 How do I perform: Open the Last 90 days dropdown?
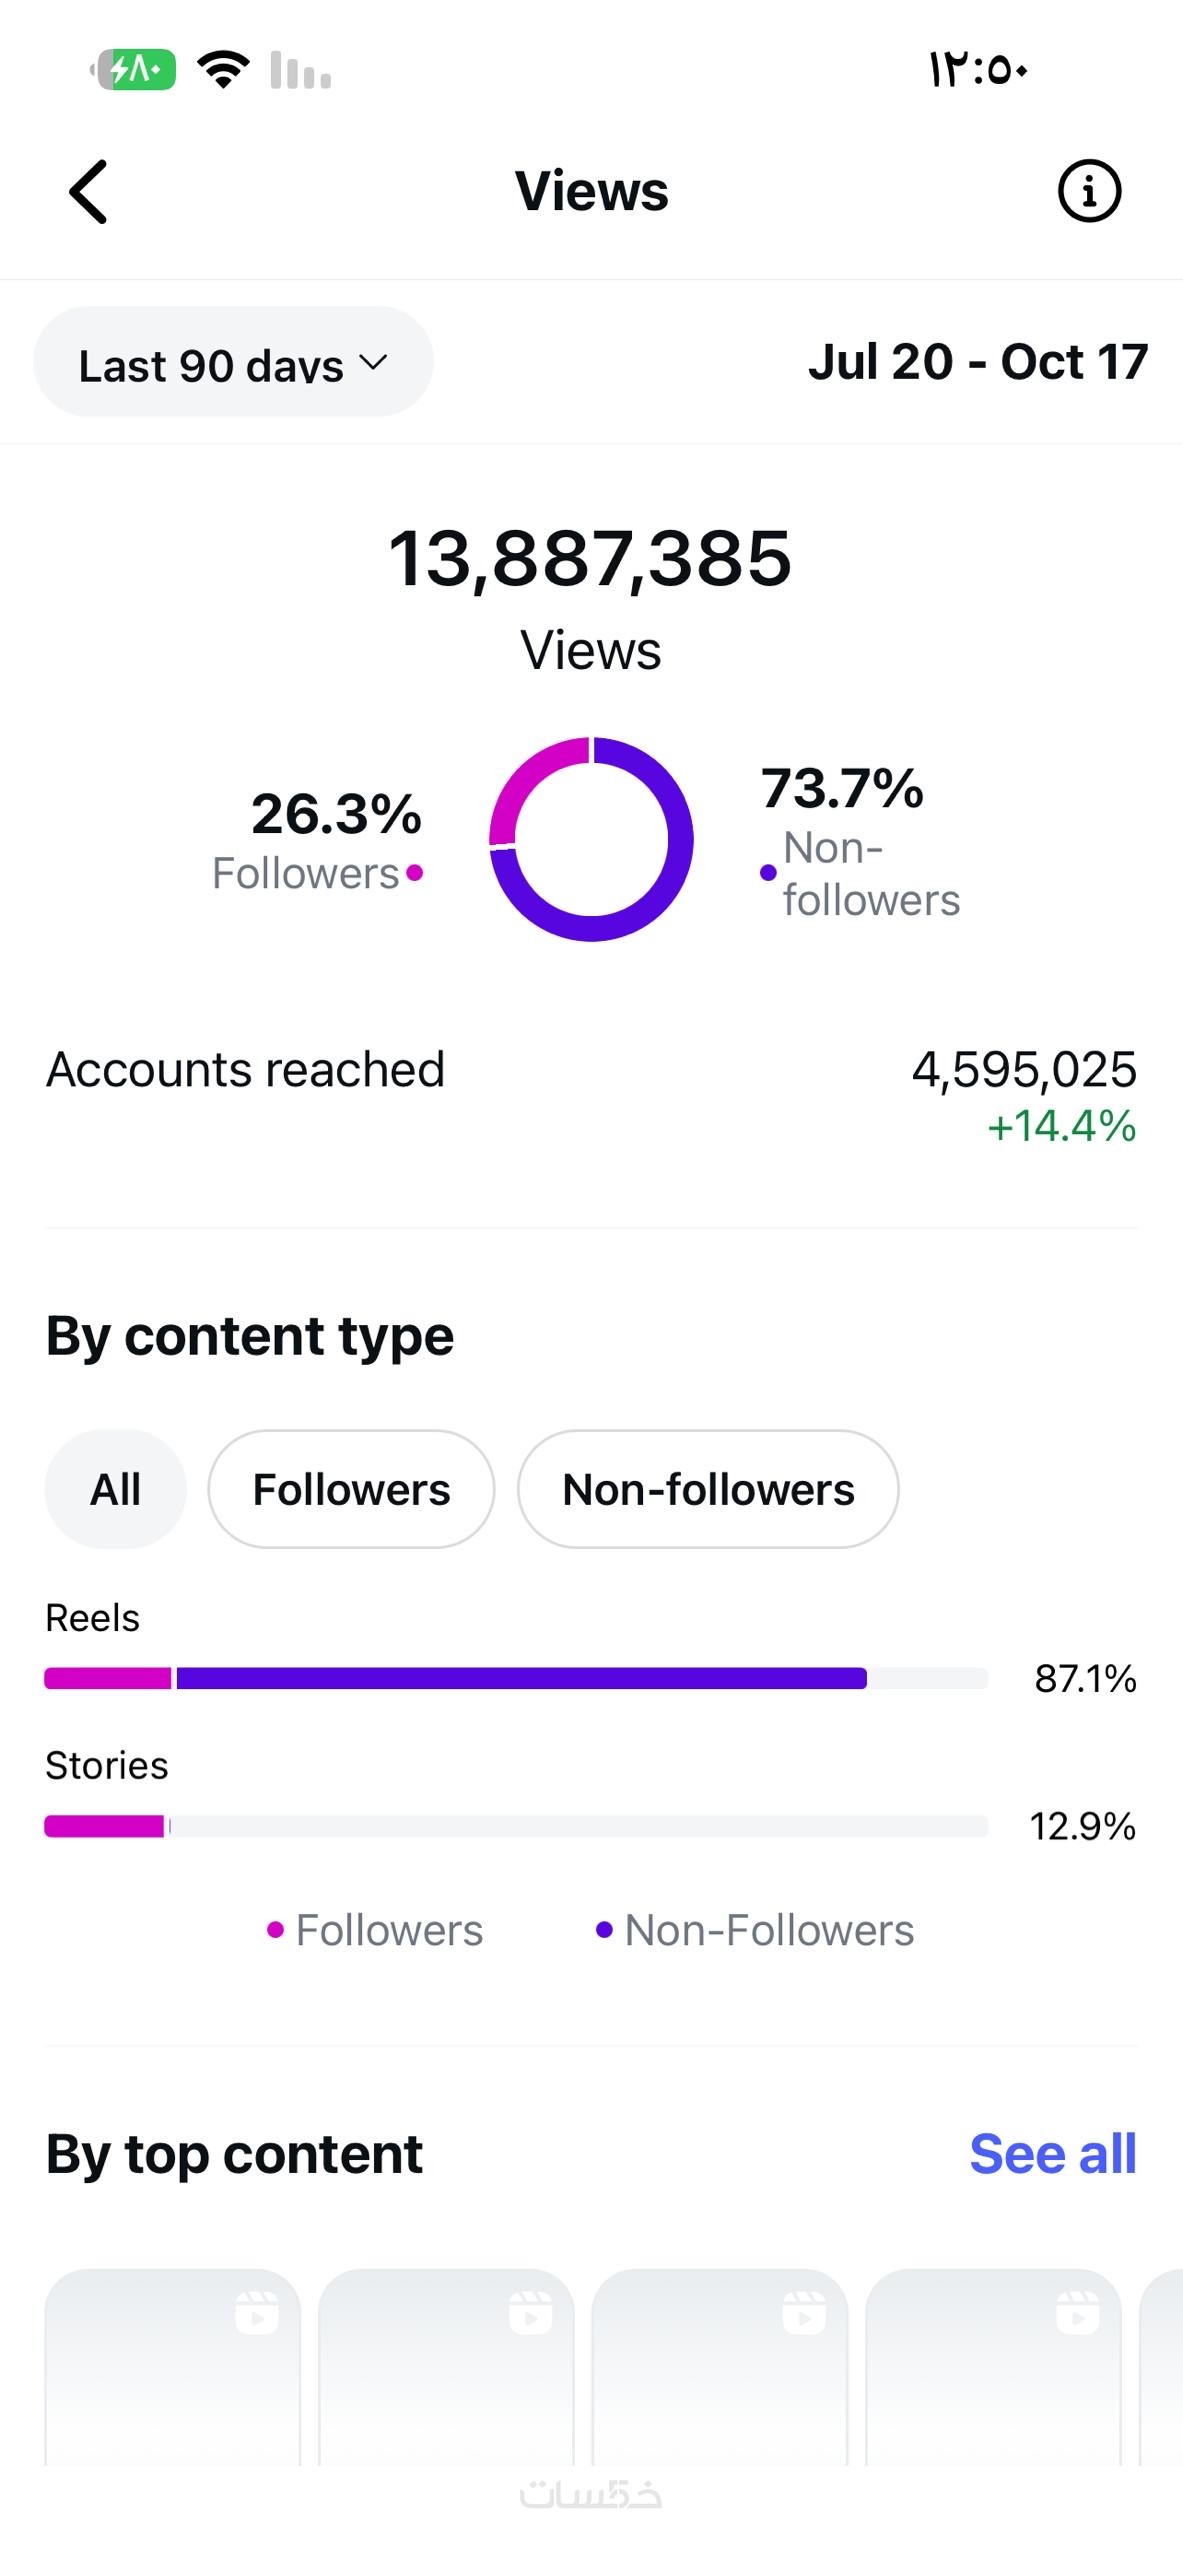(233, 363)
